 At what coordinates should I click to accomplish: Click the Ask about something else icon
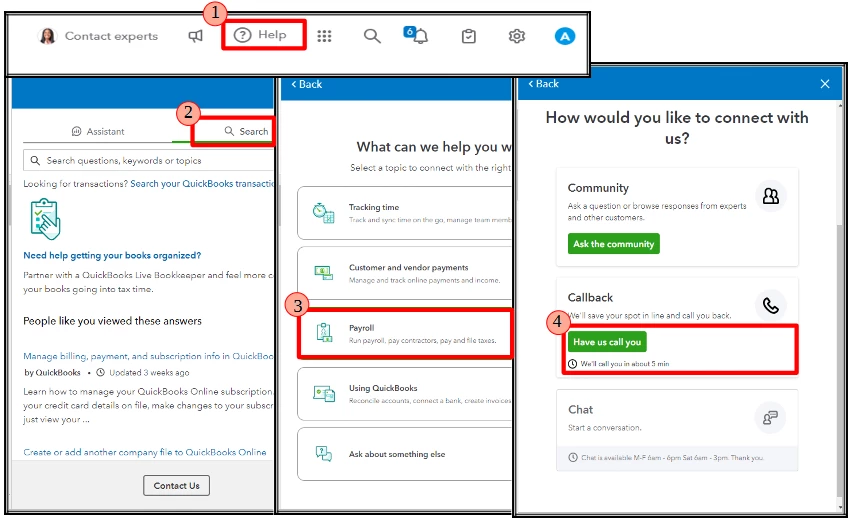(x=324, y=454)
